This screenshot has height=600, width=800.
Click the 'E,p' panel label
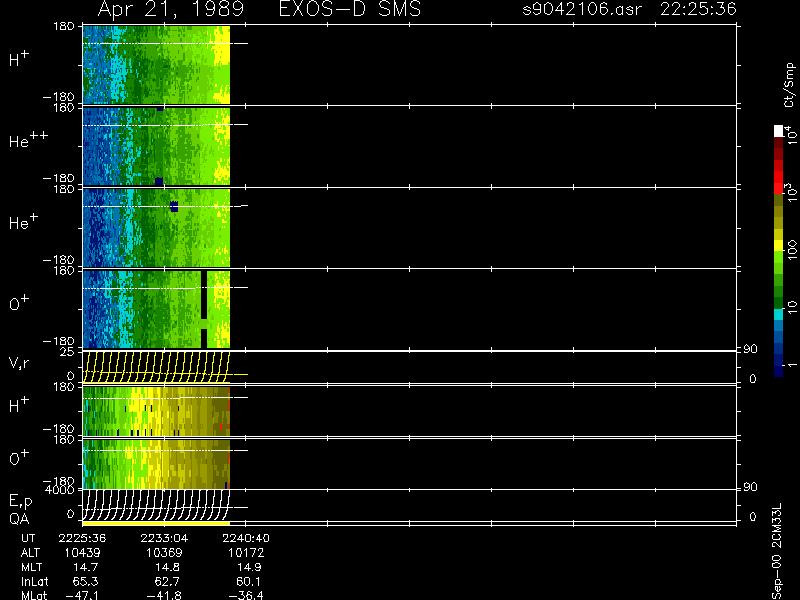[x=20, y=502]
